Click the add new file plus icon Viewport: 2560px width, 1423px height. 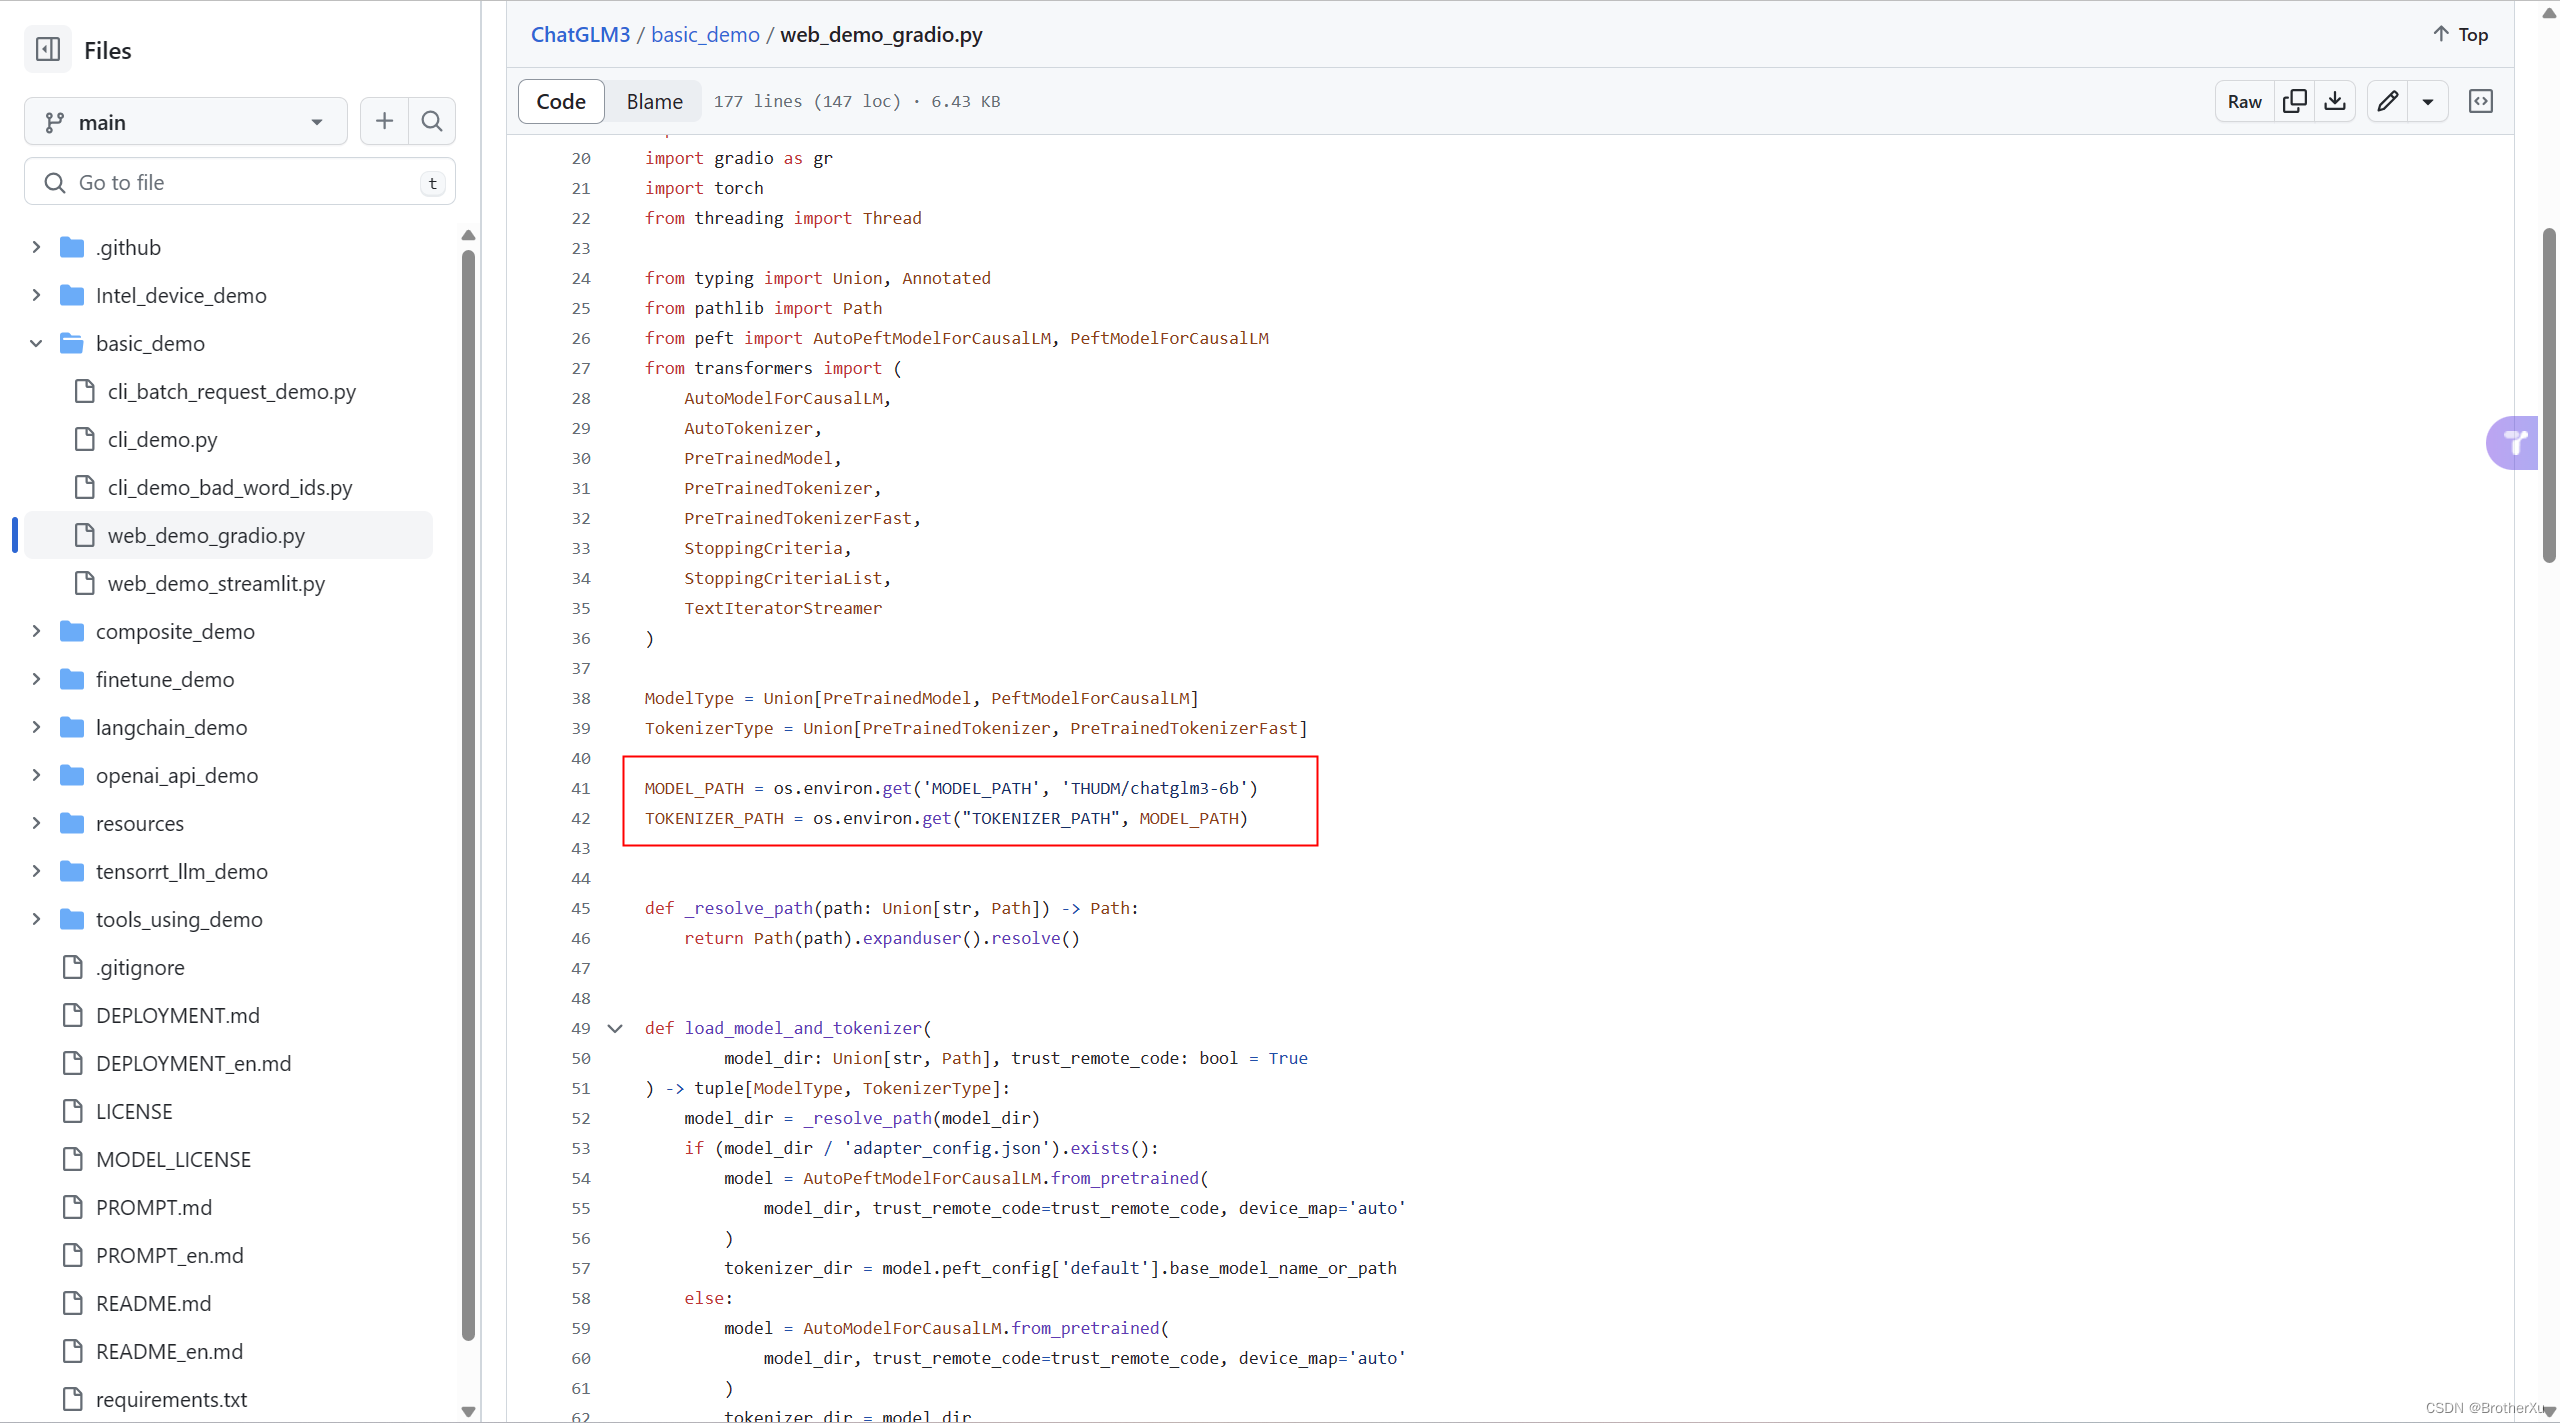(384, 121)
